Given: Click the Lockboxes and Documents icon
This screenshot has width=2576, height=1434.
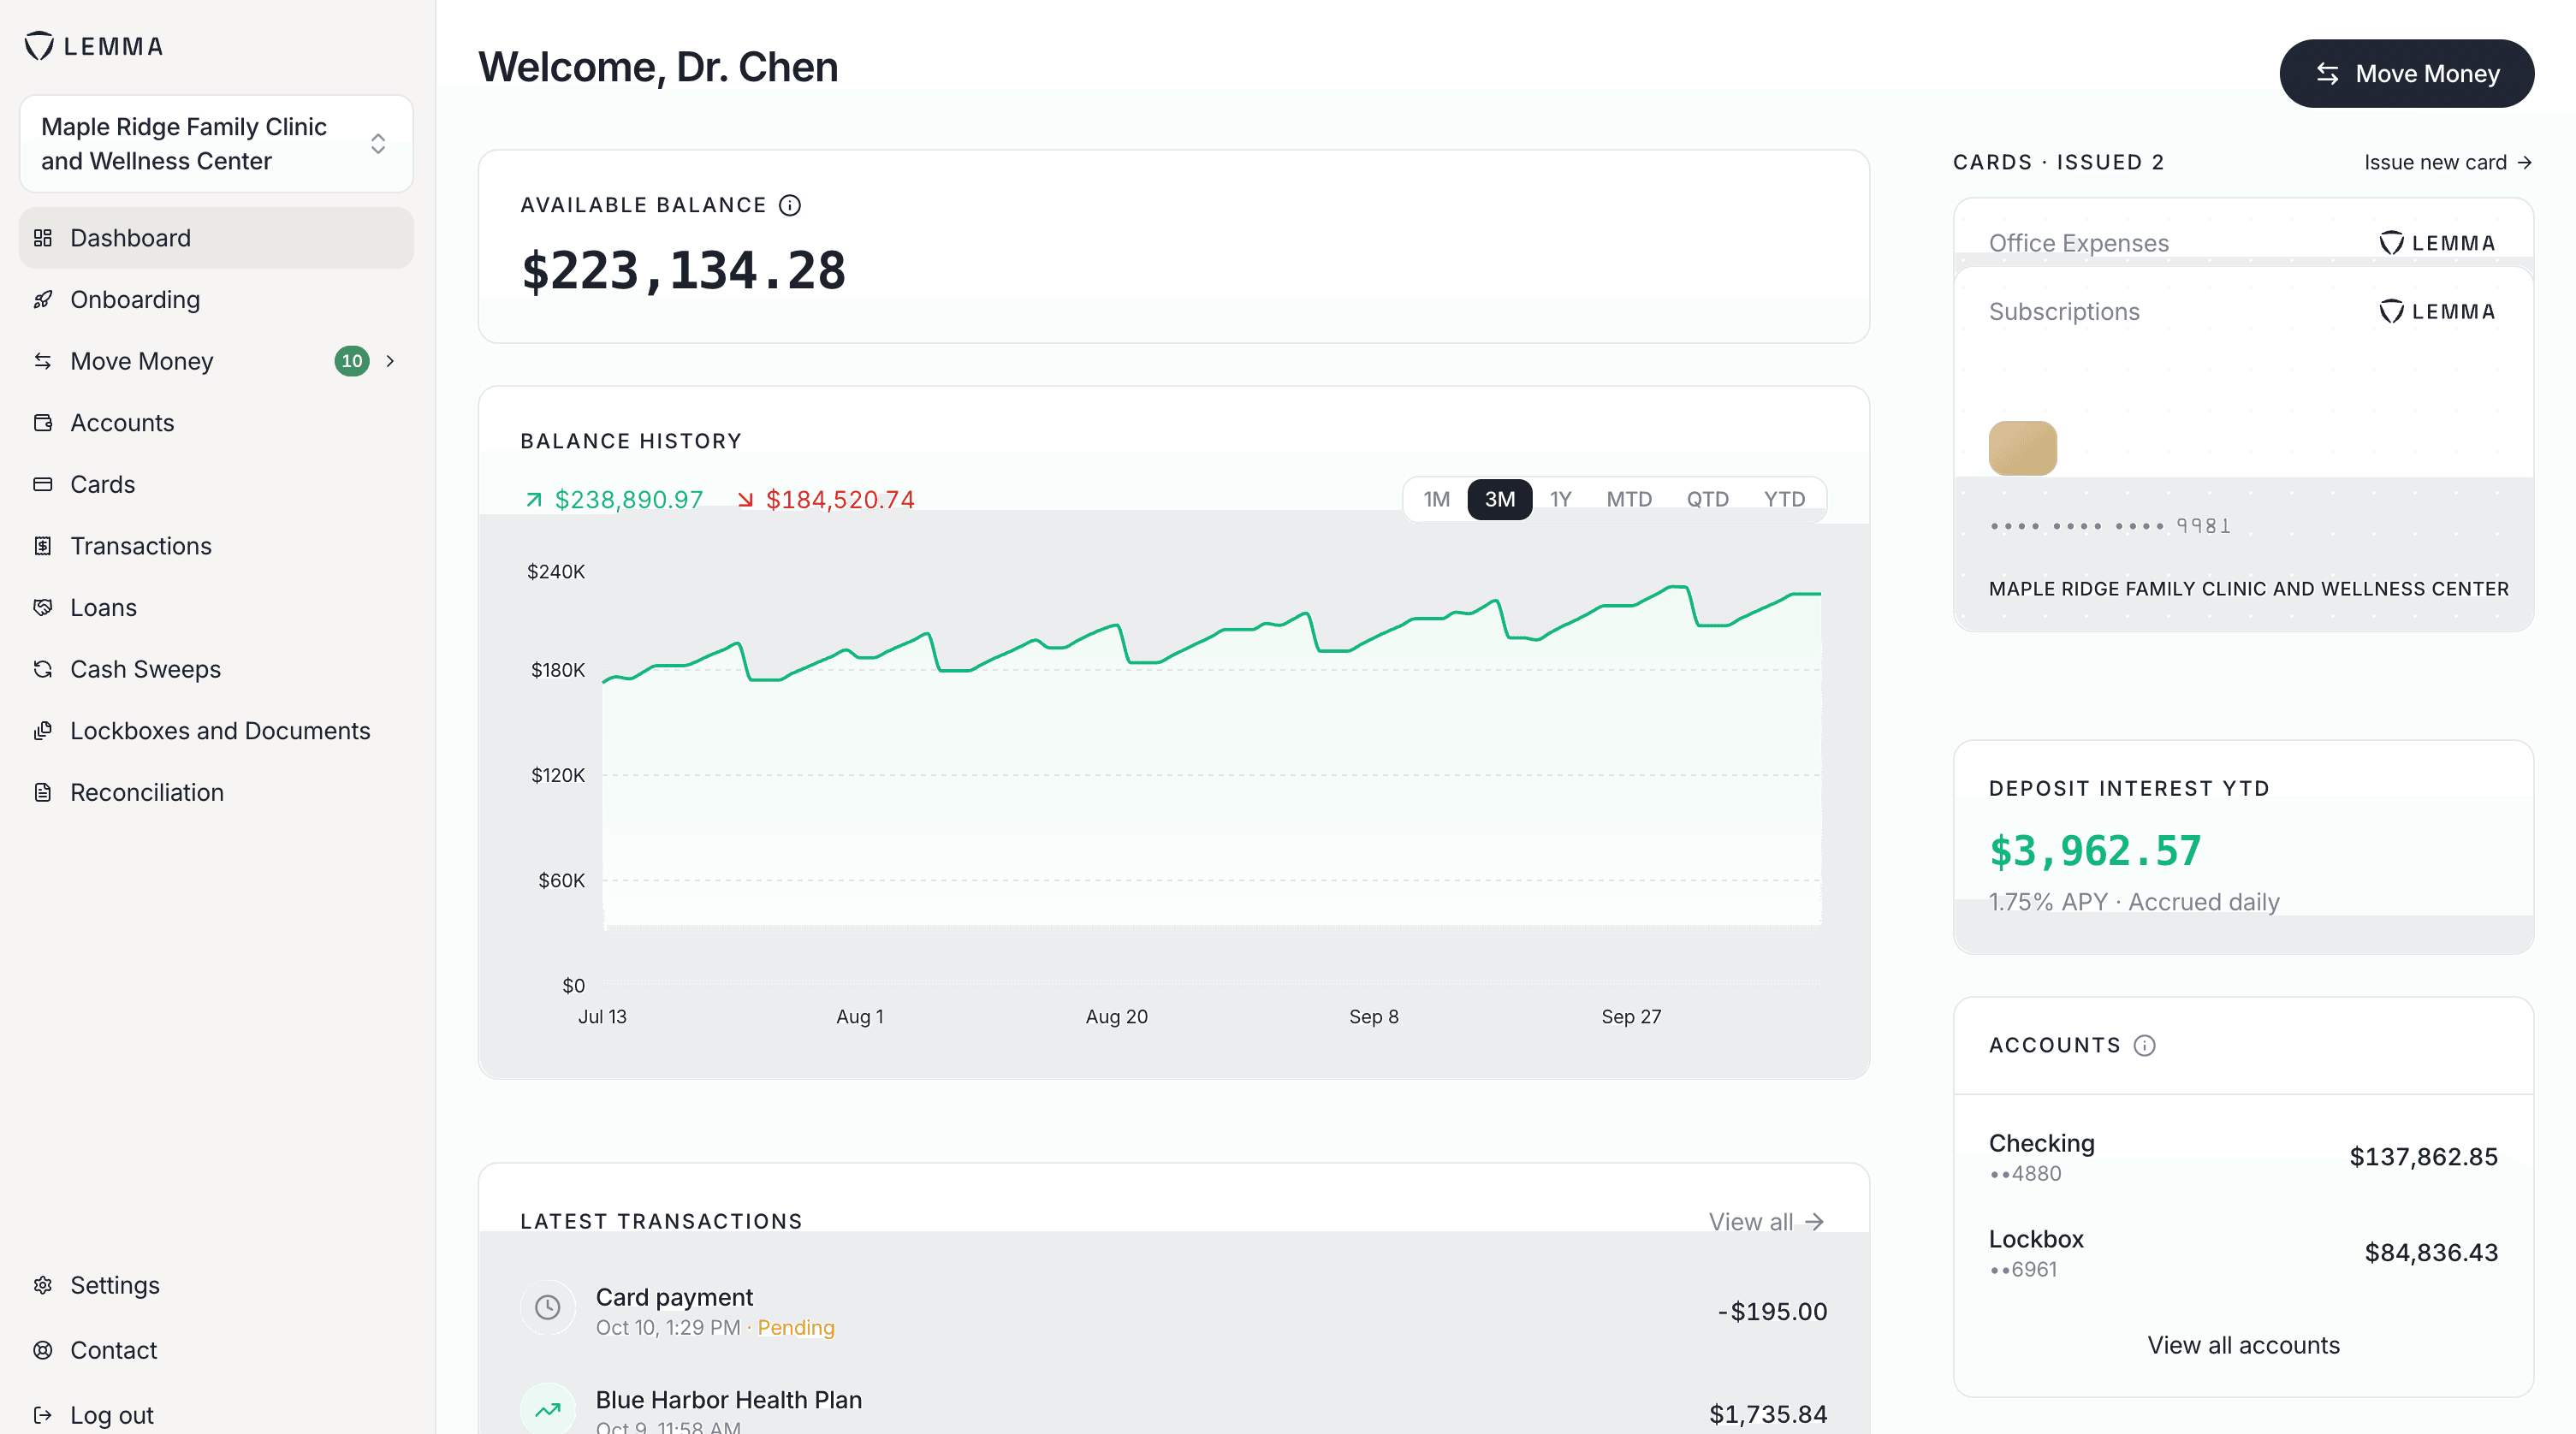Looking at the screenshot, I should (x=43, y=731).
